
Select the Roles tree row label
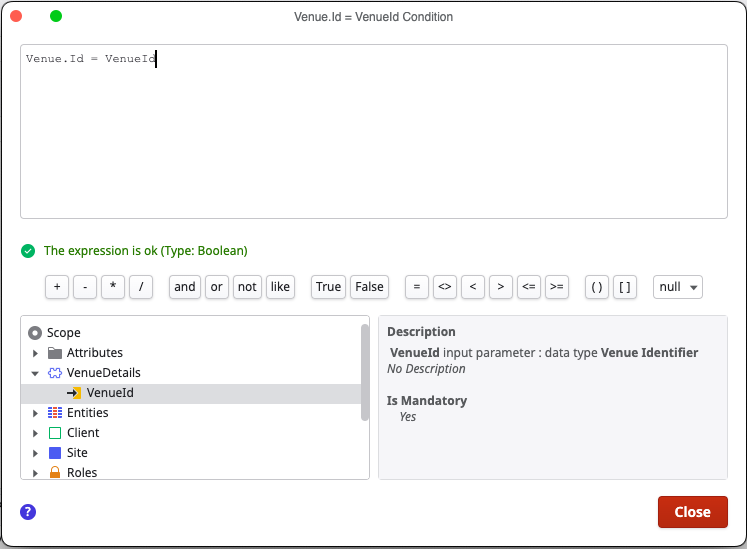coord(82,473)
